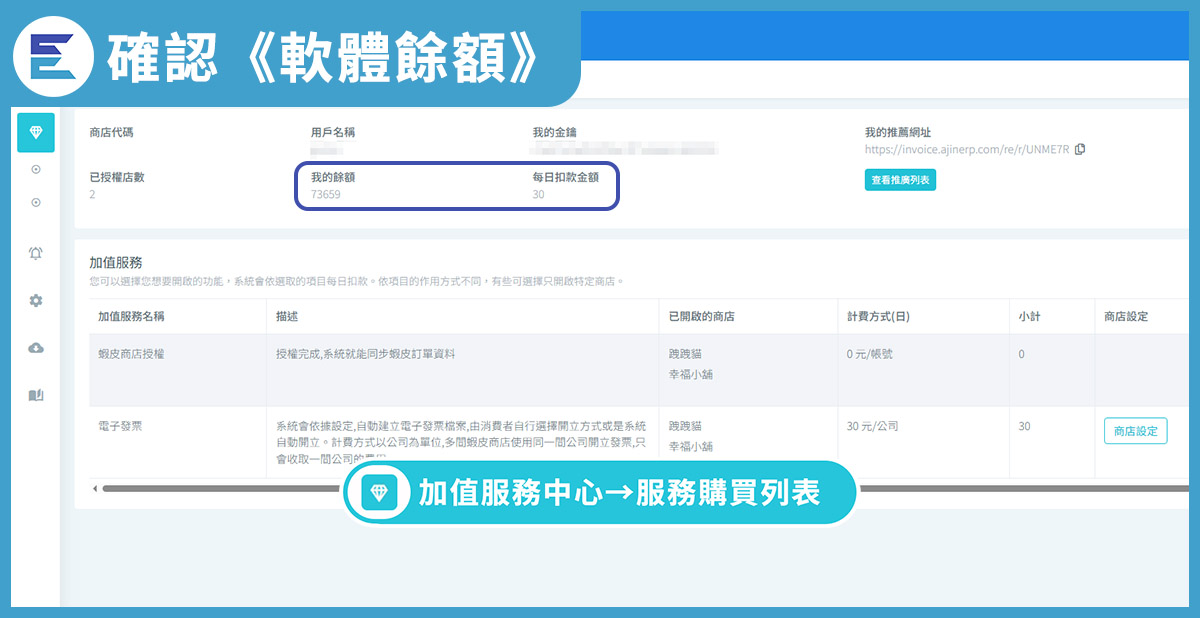
Task: Click the 商店設定 button for 電子發票
Action: point(1135,431)
